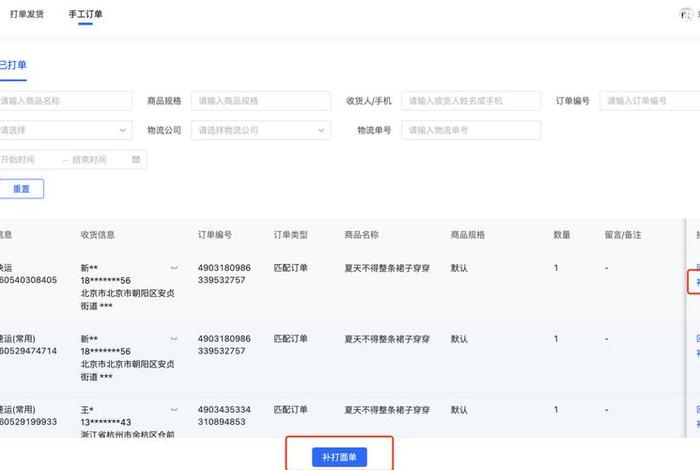Click the 补打面单 button
700x470 pixels.
339,457
